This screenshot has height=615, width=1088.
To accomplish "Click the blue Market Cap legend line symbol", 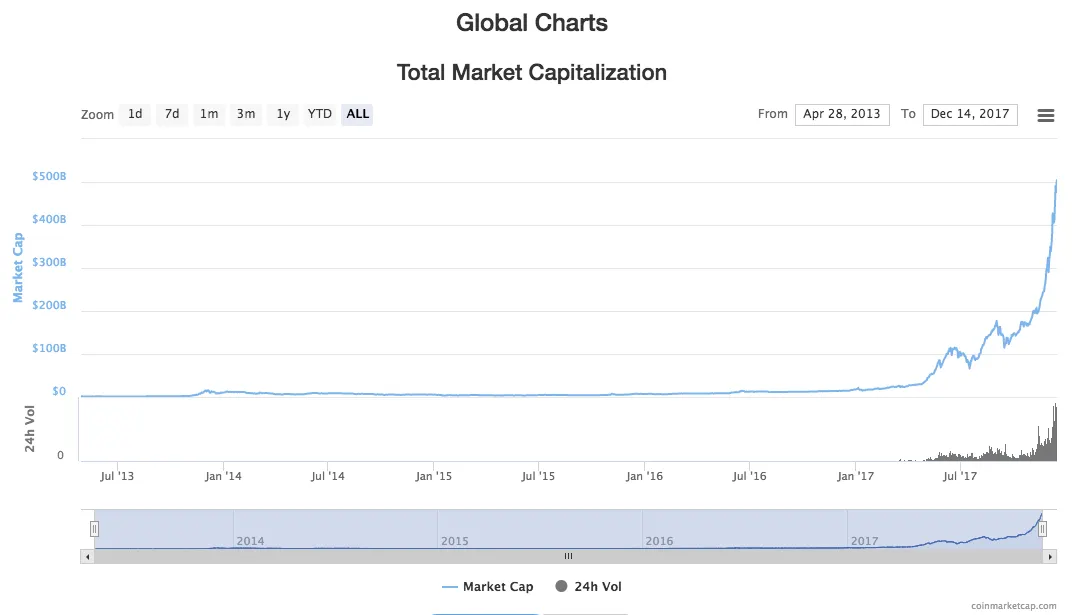I will (x=450, y=586).
